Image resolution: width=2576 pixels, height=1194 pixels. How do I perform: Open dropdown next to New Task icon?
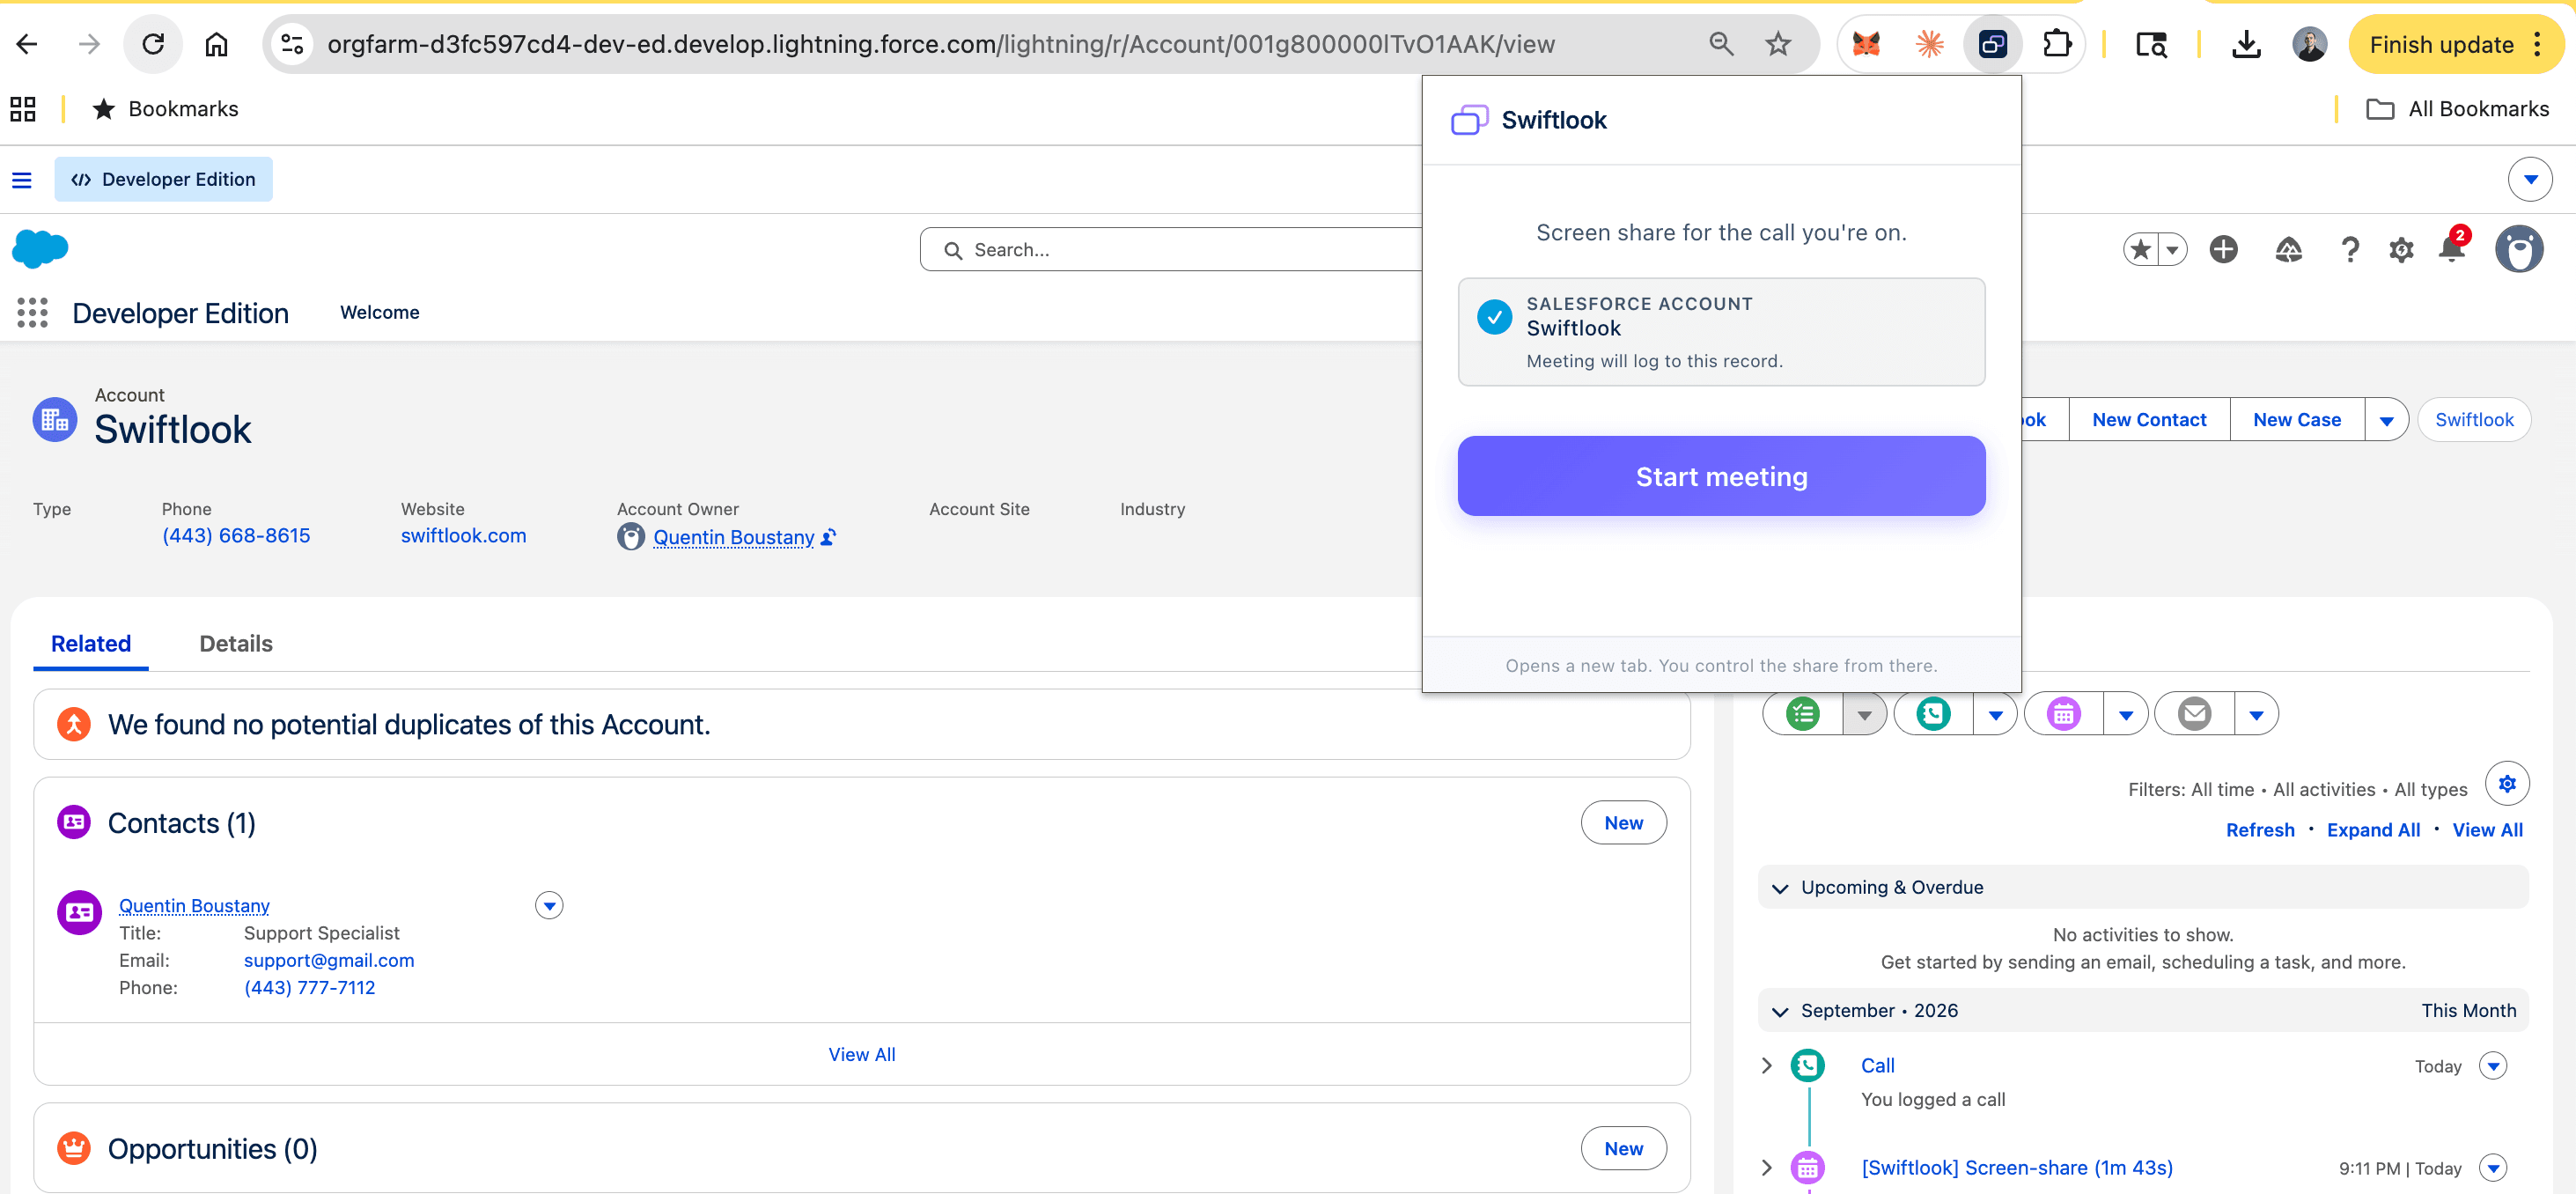[x=1864, y=714]
